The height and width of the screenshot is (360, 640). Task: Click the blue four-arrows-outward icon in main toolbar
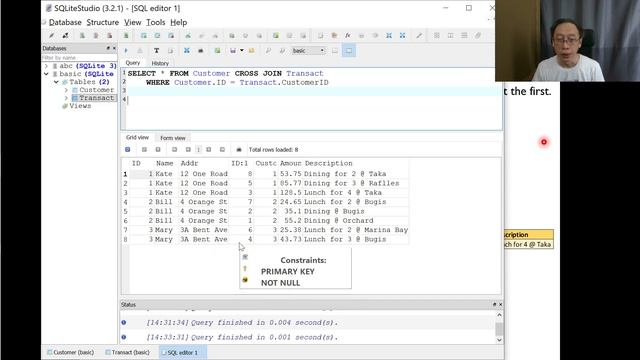pyautogui.click(x=402, y=36)
